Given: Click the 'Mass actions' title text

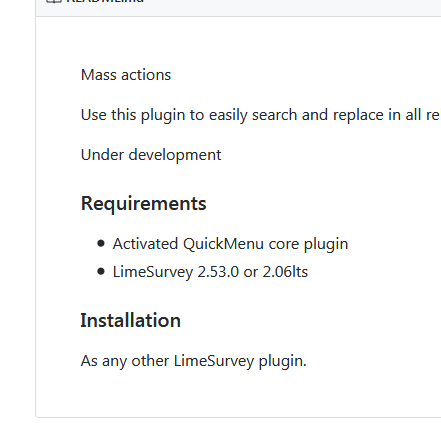Looking at the screenshot, I should click(x=126, y=75).
